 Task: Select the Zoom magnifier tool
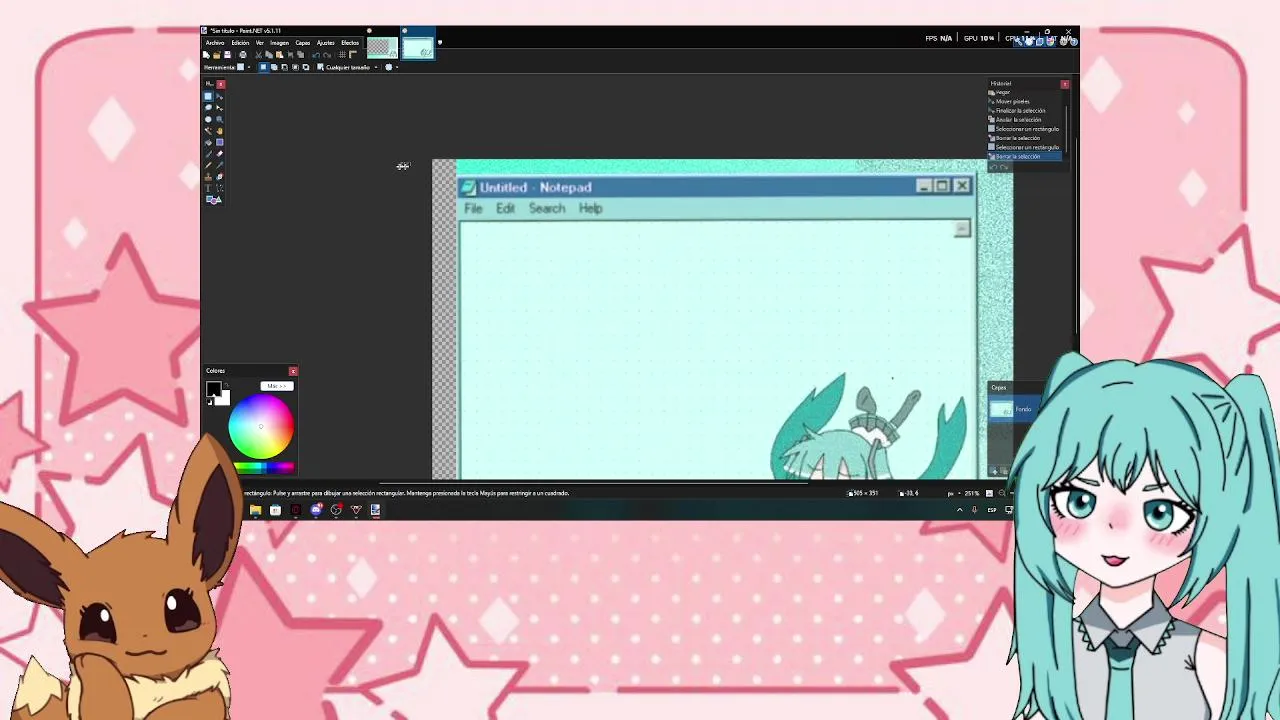point(219,119)
